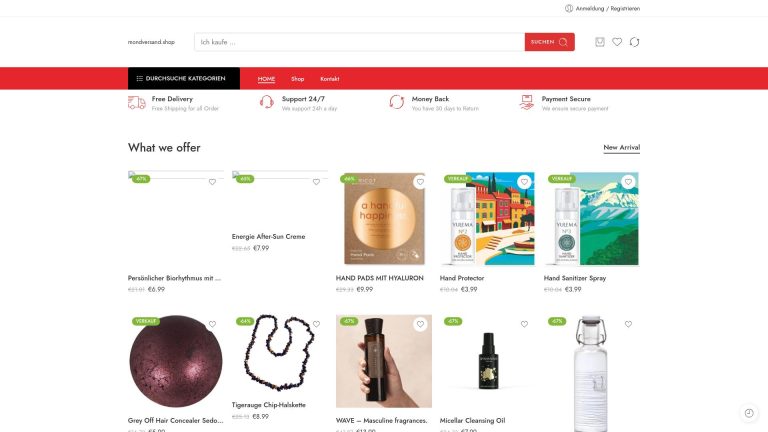Viewport: 768px width, 432px height.
Task: Click the compare refresh icon in header
Action: coord(634,42)
